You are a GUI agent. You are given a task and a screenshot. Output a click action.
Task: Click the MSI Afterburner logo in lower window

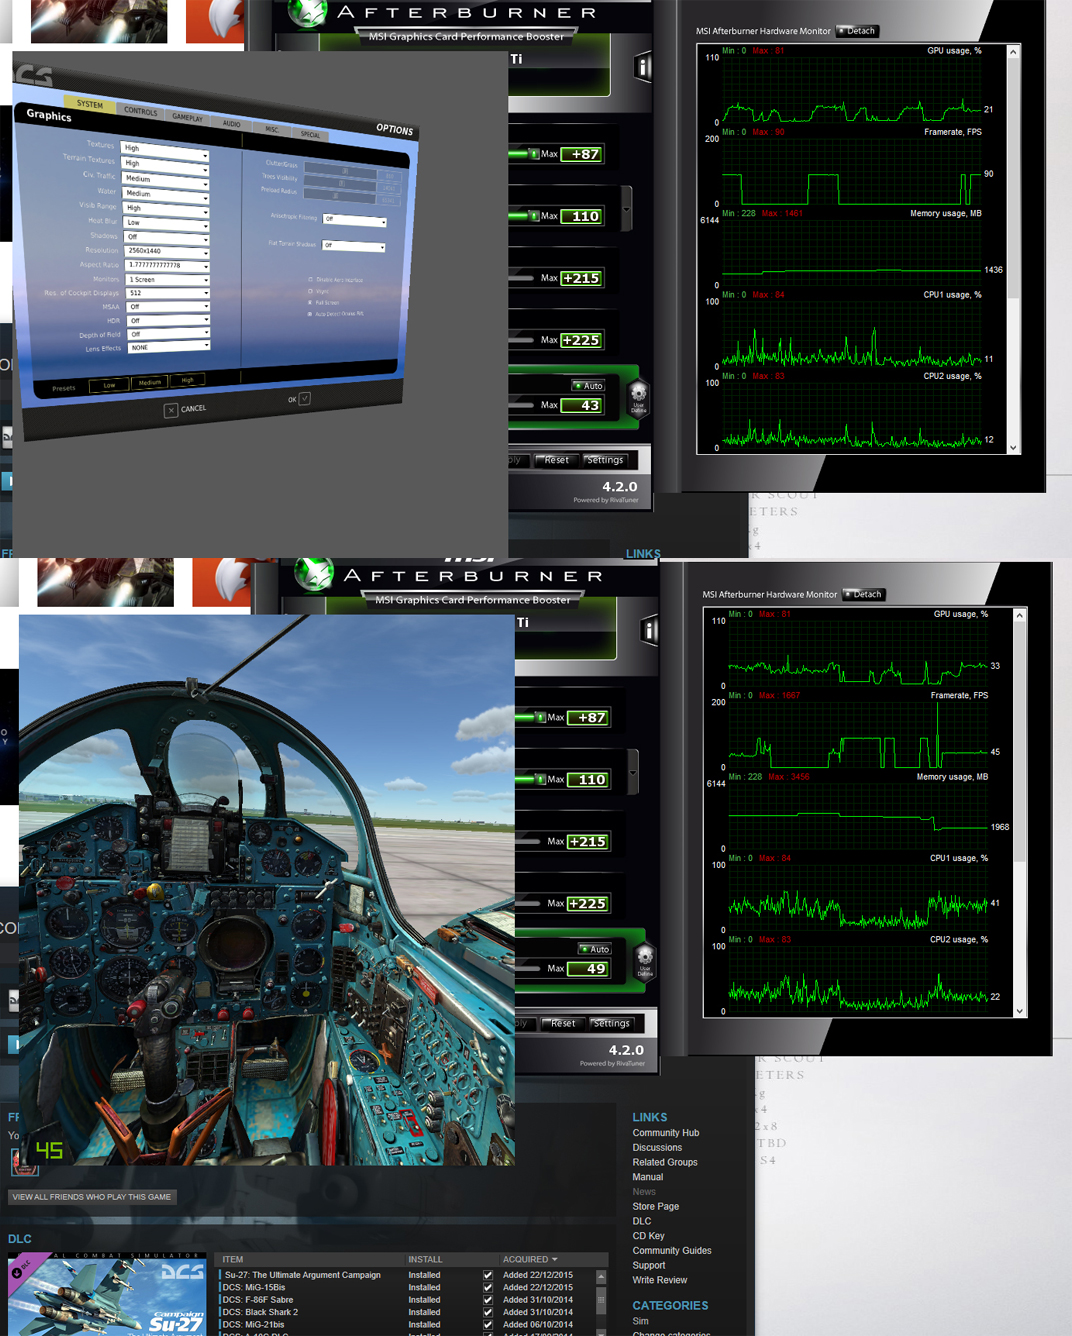coord(313,574)
